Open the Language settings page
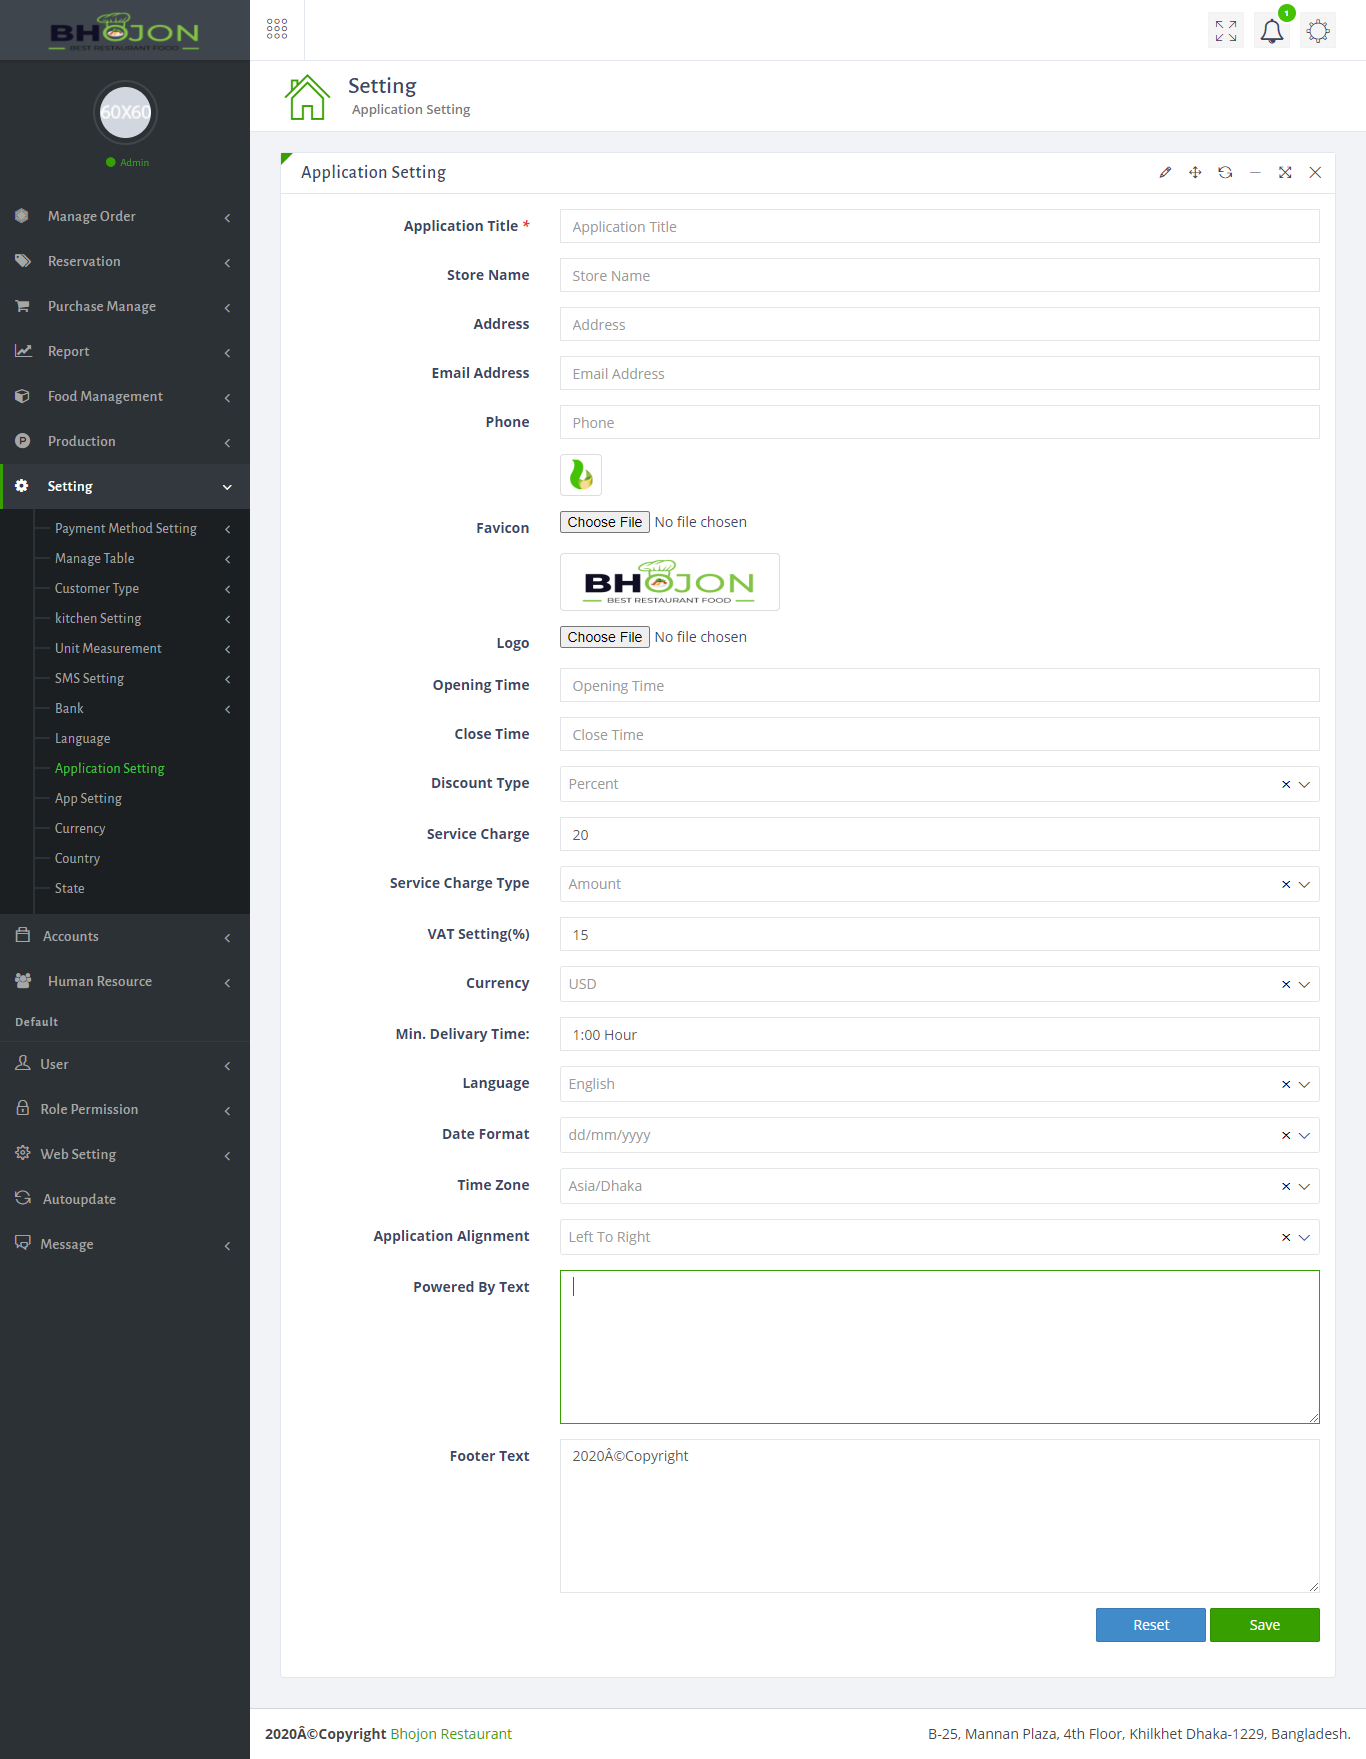 click(x=82, y=738)
